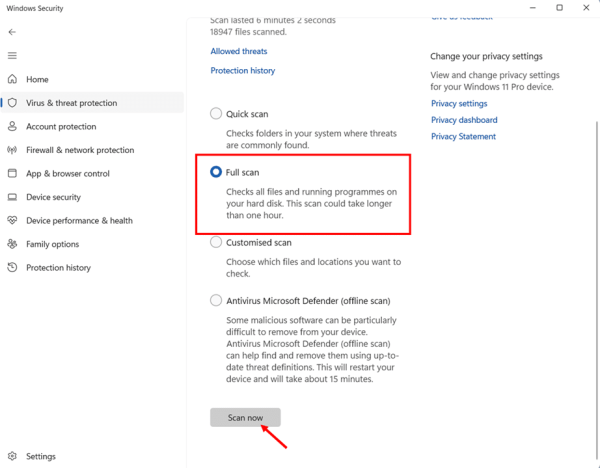Open Virus & threat protection section
The width and height of the screenshot is (600, 468).
(x=92, y=103)
